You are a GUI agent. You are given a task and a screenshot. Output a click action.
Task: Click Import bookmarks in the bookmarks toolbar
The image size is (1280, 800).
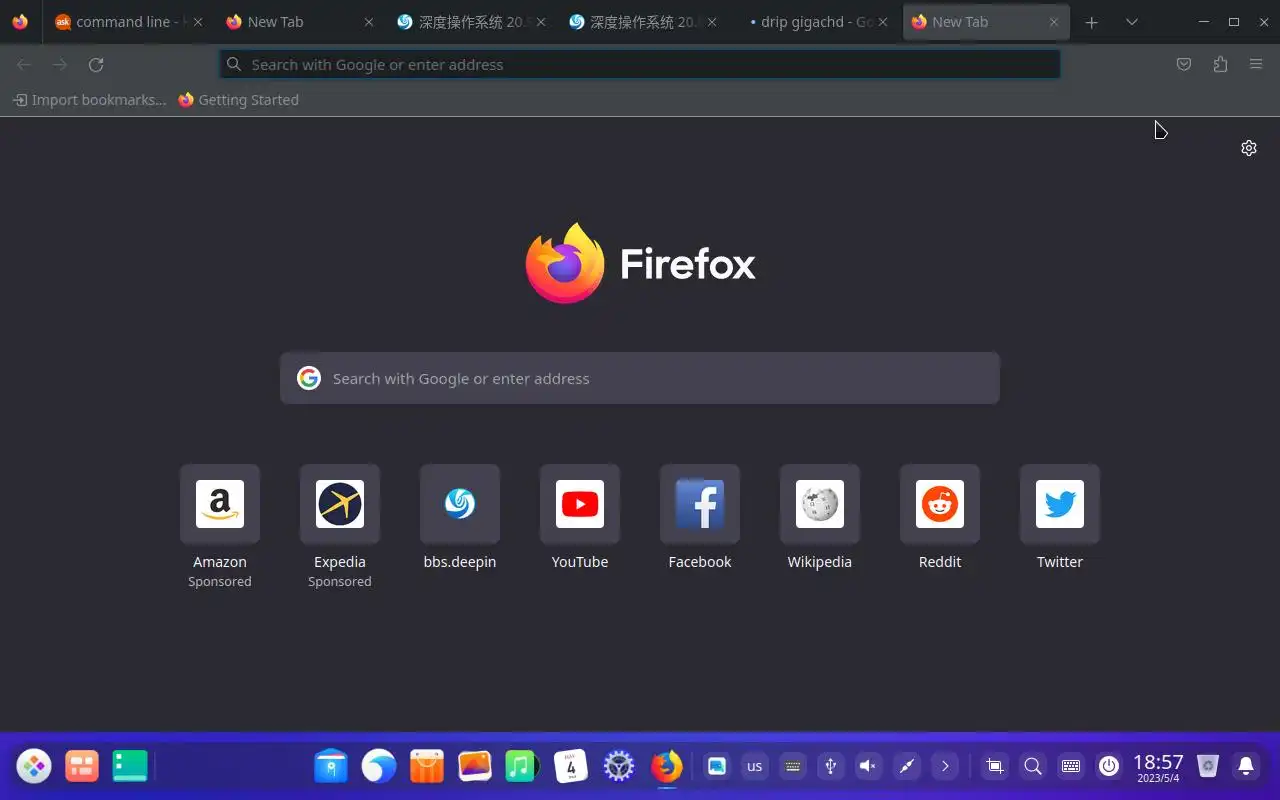pyautogui.click(x=89, y=100)
